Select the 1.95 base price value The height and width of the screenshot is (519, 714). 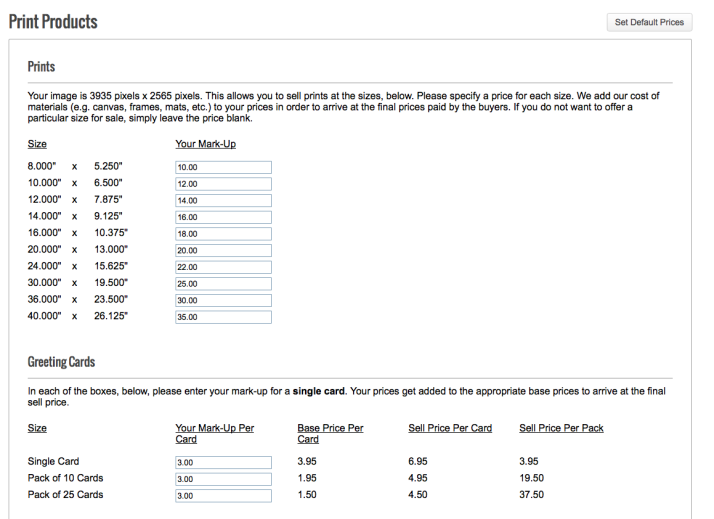307,478
